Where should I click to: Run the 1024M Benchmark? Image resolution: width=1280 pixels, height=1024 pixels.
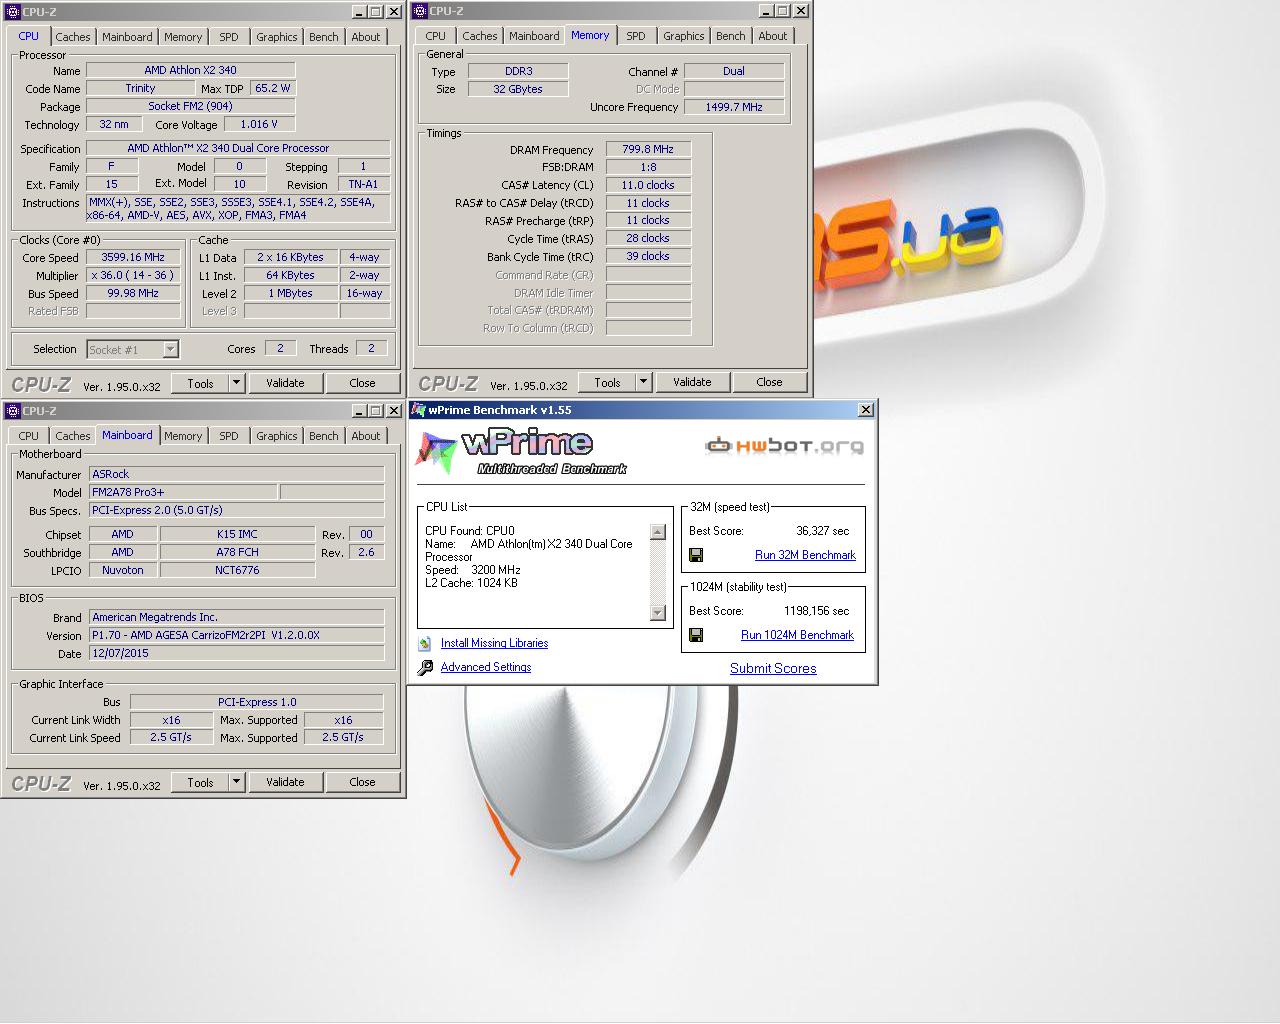pyautogui.click(x=797, y=635)
